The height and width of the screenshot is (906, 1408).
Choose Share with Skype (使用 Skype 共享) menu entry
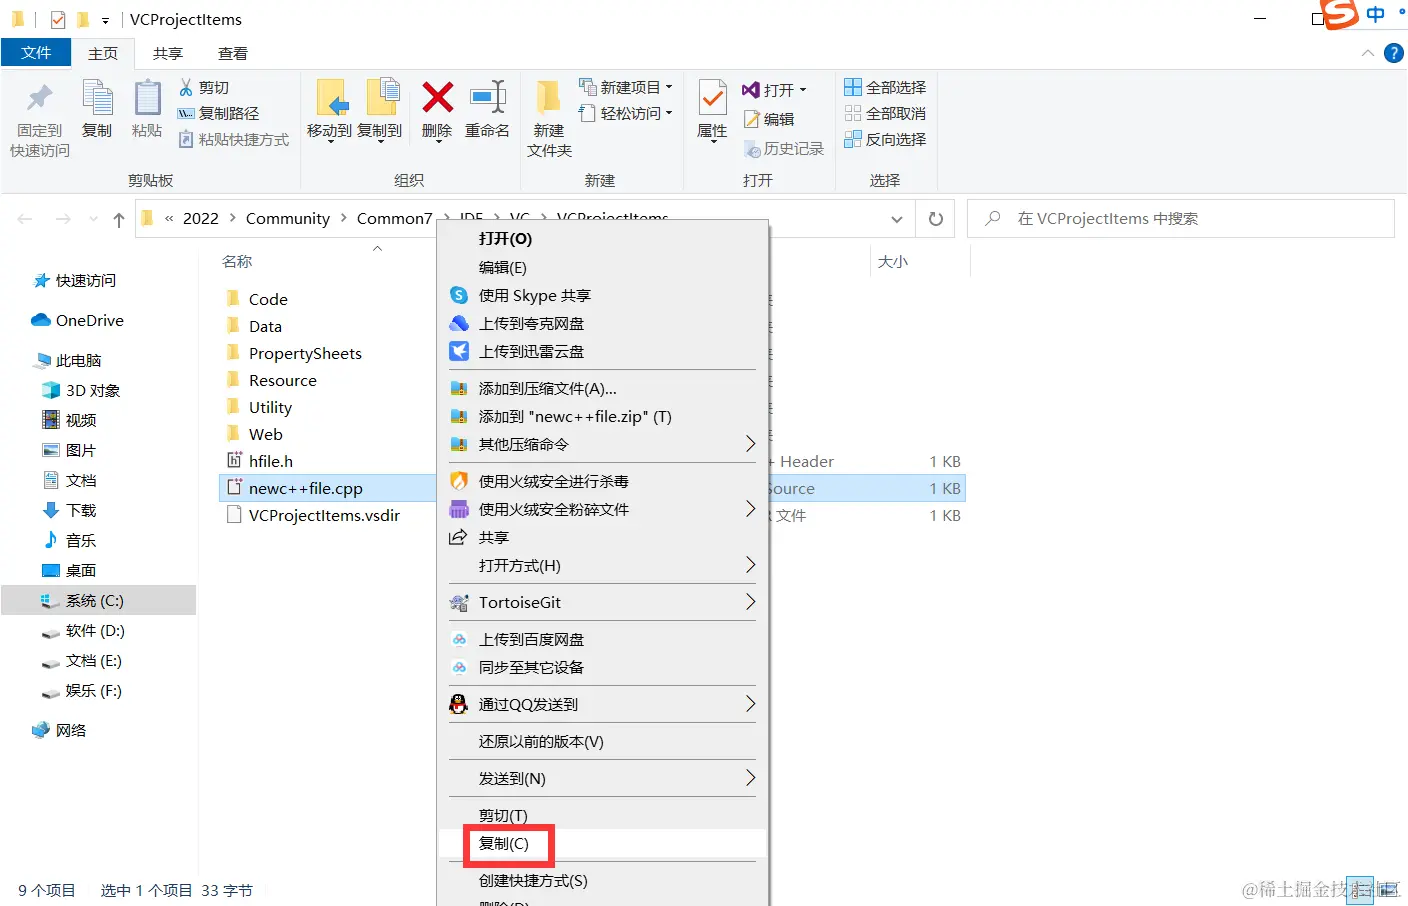(603, 296)
